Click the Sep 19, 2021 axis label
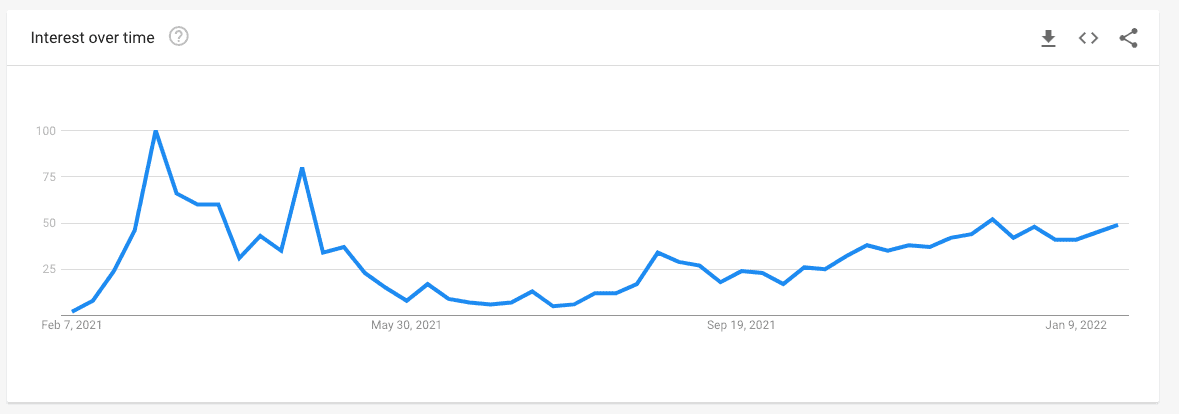Screen dimensions: 1179x414 coord(741,325)
